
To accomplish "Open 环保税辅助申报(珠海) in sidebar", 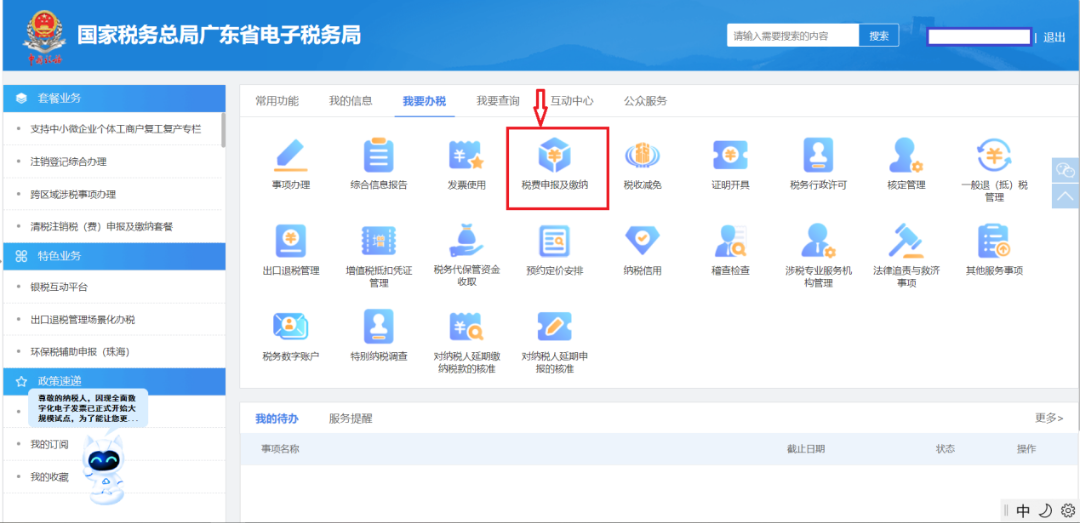I will pyautogui.click(x=81, y=351).
